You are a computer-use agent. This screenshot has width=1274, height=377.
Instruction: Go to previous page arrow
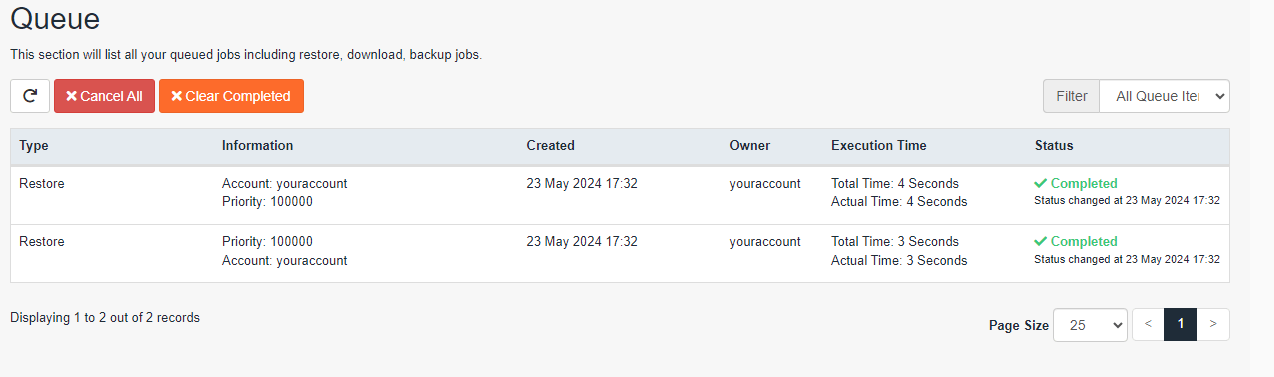tap(1148, 324)
